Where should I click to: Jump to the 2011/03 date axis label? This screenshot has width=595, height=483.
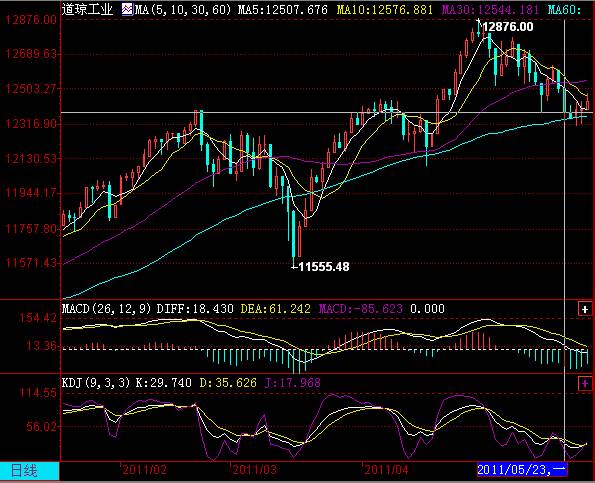(255, 470)
